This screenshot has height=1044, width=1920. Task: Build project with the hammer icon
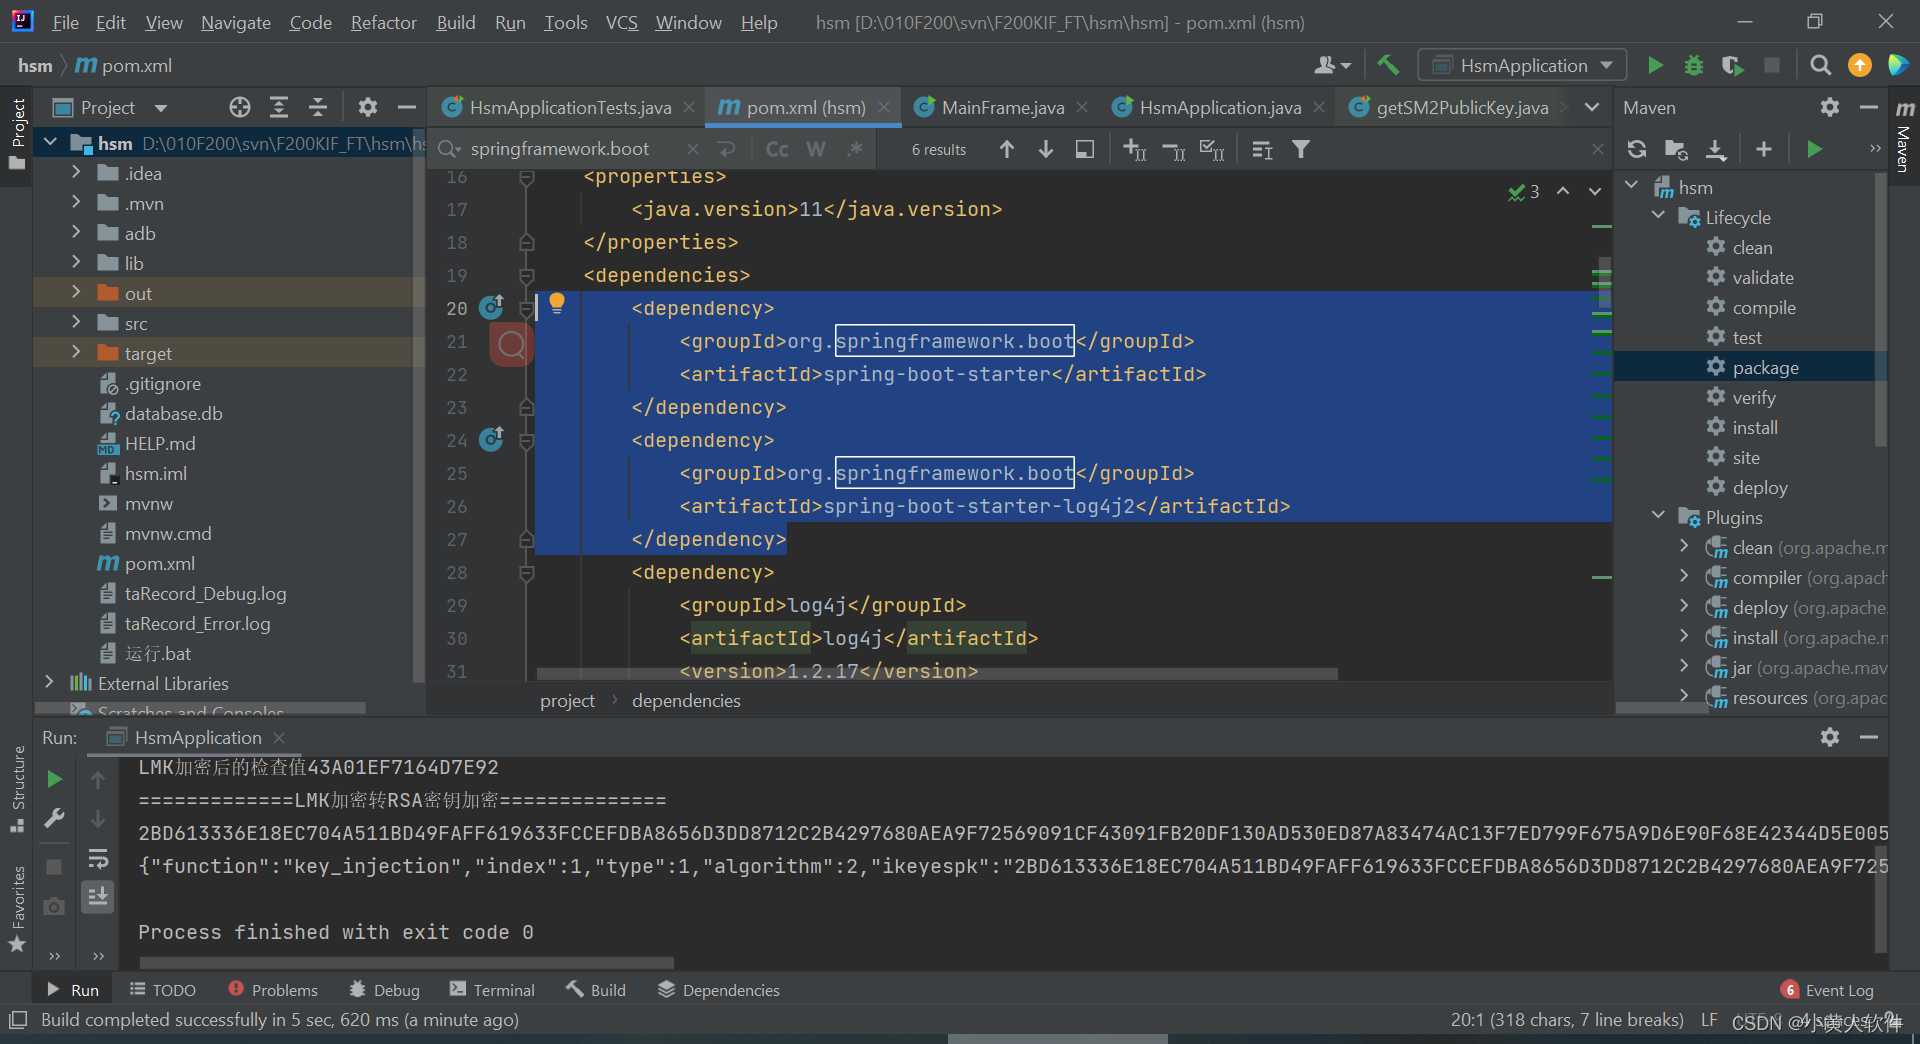(1388, 65)
